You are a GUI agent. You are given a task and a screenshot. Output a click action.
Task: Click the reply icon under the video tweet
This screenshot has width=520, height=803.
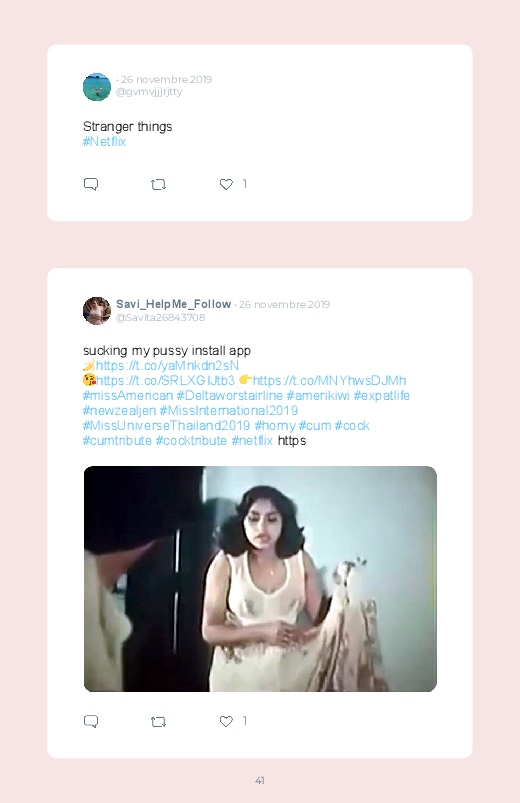point(91,721)
